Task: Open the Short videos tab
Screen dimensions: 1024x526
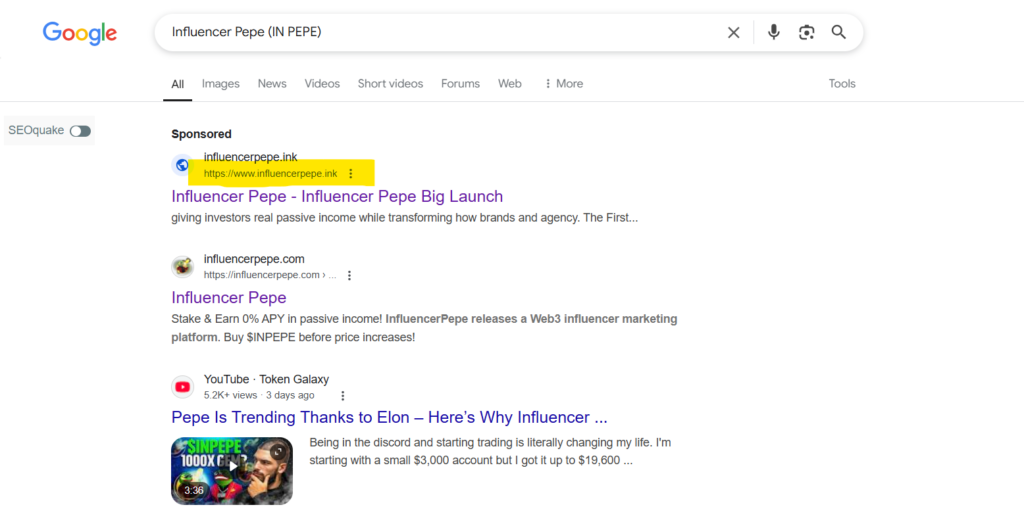Action: click(x=391, y=84)
